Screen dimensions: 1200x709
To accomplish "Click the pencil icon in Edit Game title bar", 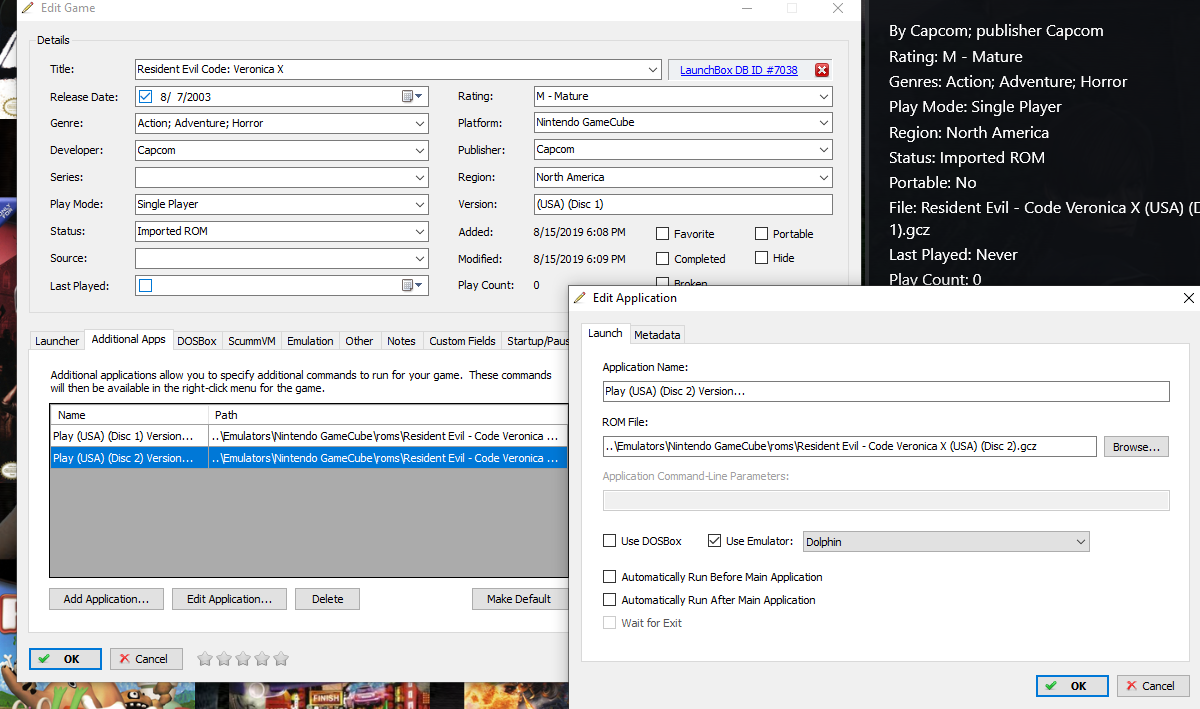I will point(27,8).
